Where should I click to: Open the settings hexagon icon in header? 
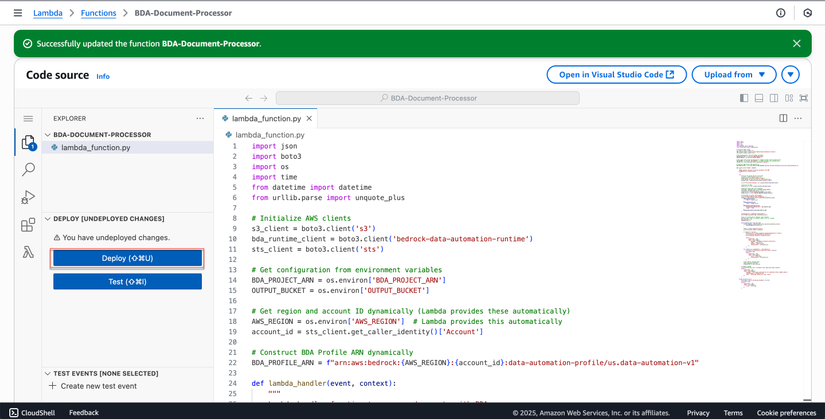[808, 13]
